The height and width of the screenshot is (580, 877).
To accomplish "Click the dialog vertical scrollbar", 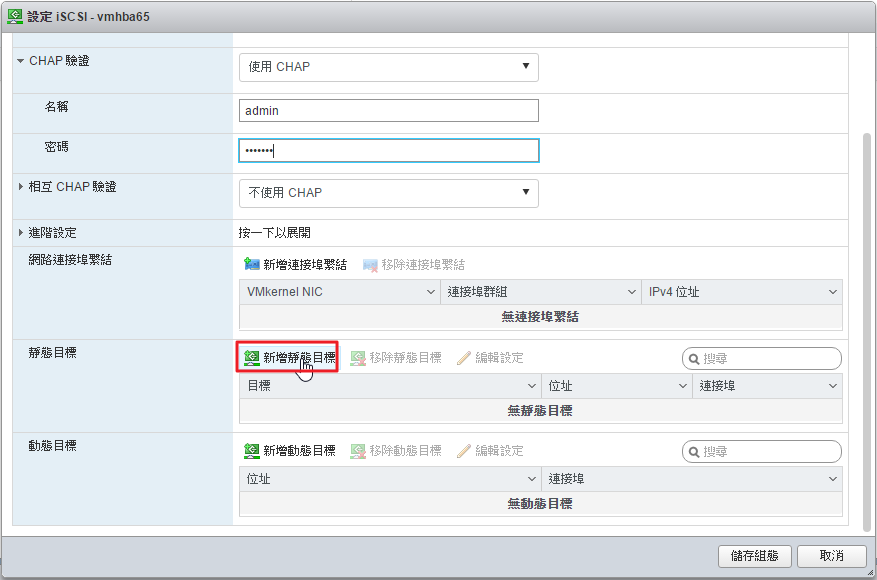I will click(867, 332).
